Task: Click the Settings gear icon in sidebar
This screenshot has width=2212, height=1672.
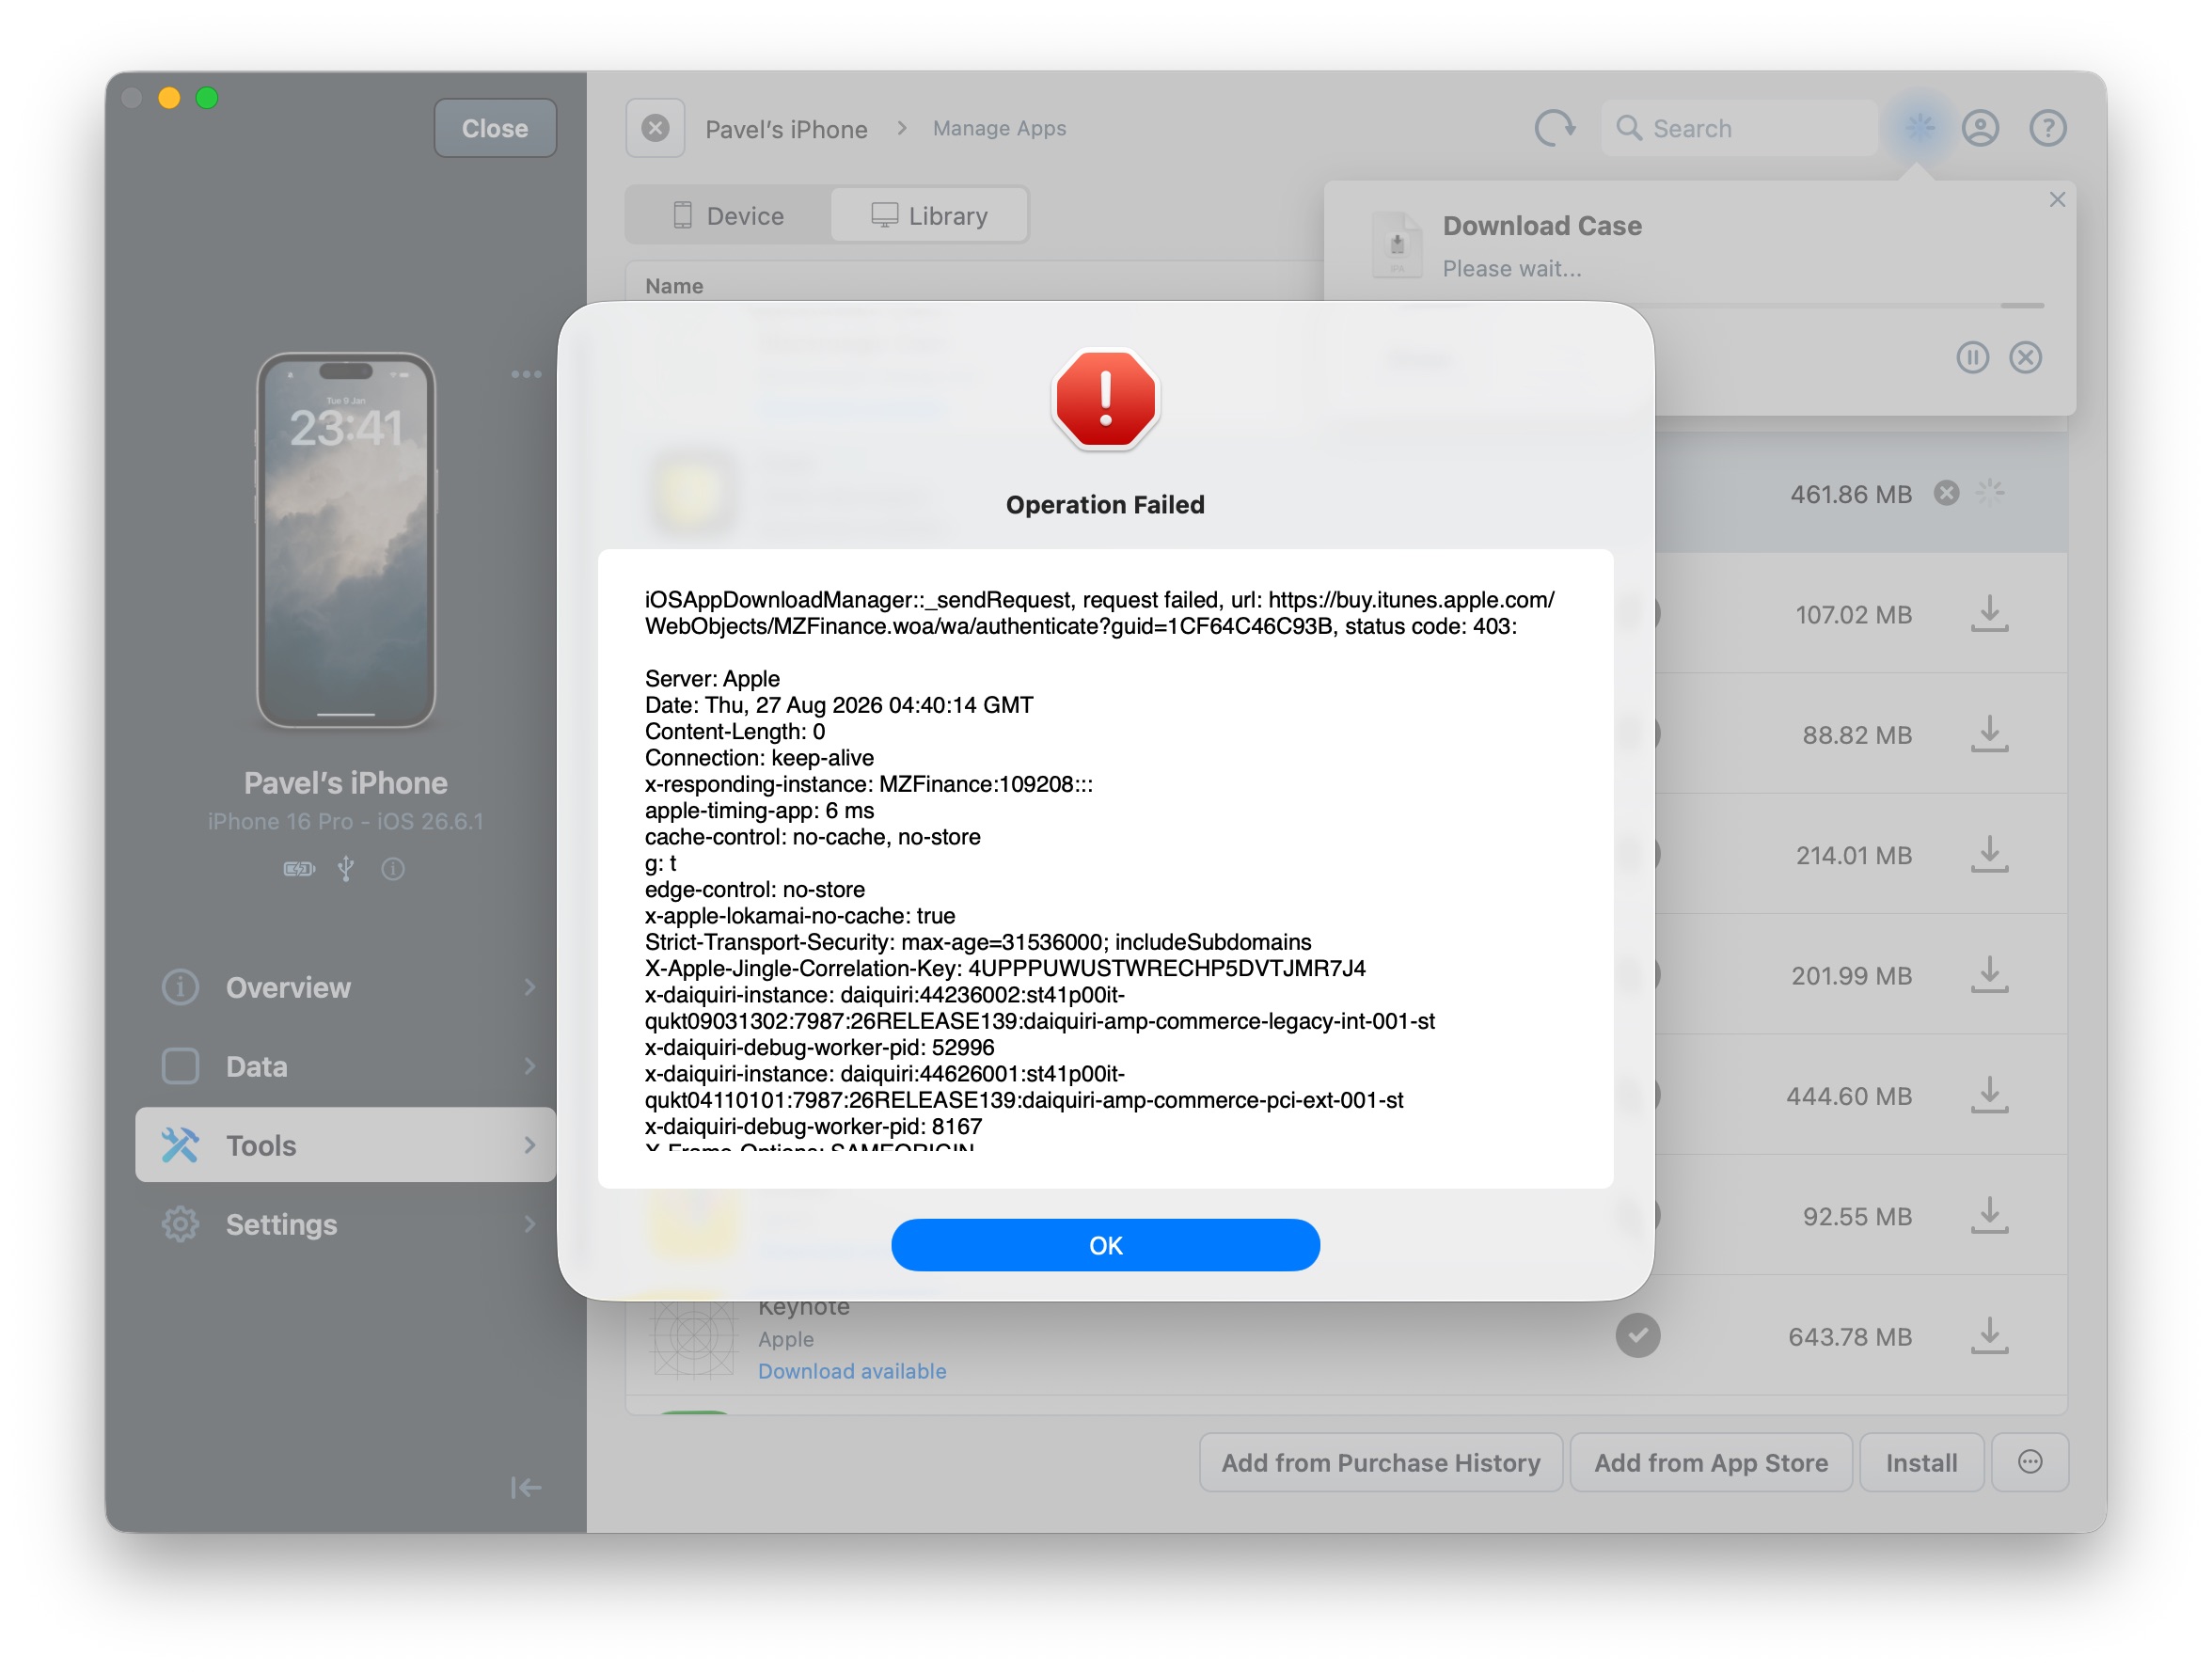Action: (180, 1224)
